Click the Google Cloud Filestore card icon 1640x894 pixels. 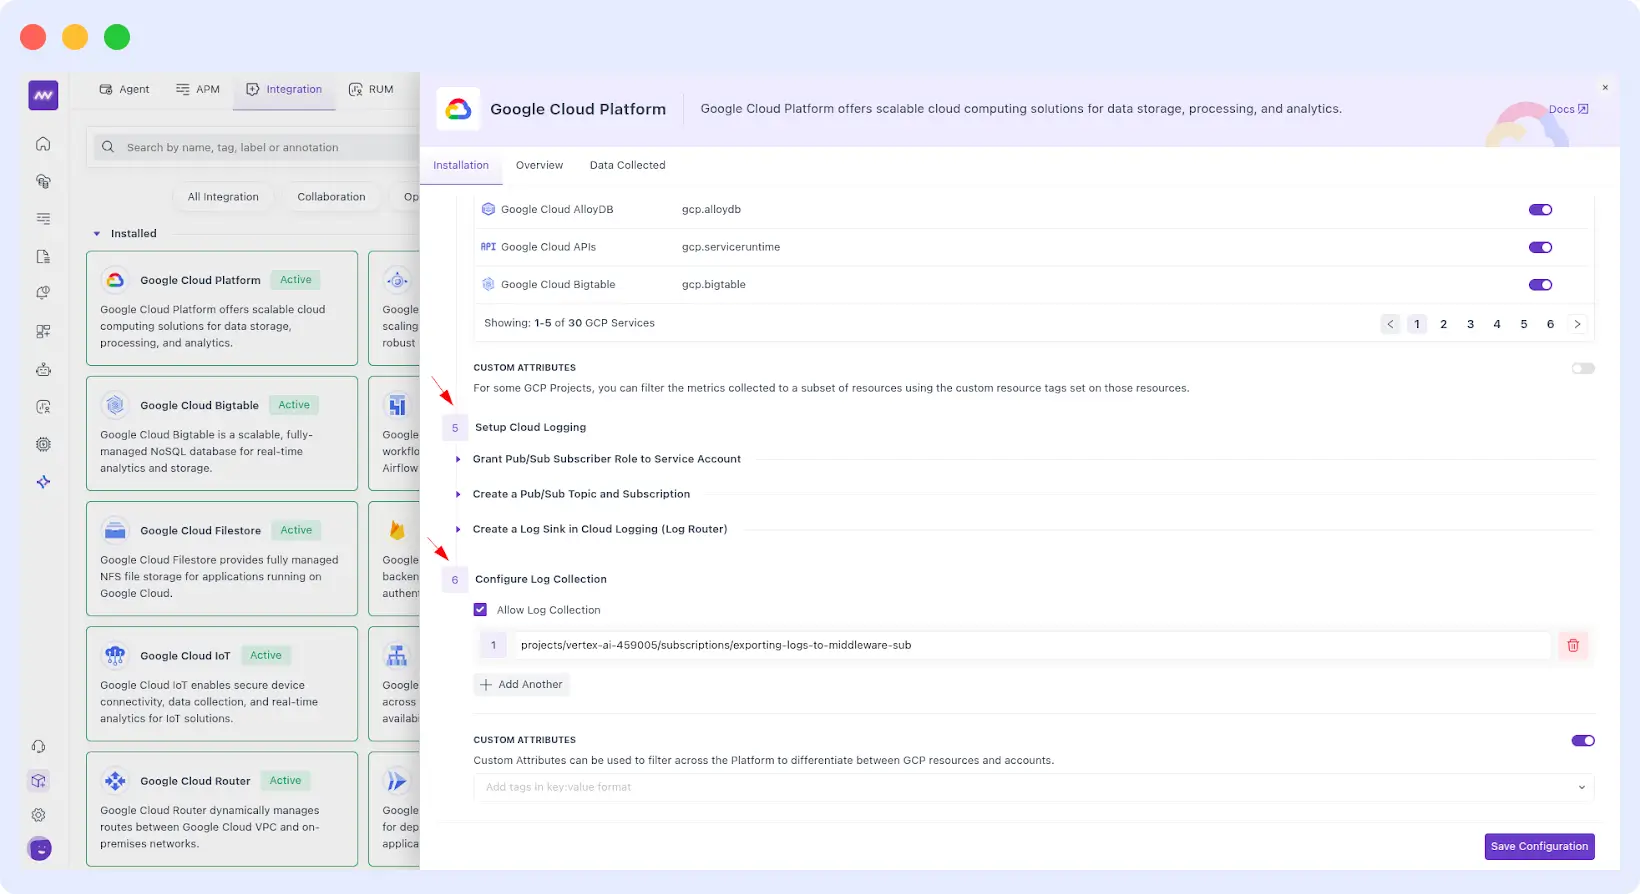pos(115,530)
